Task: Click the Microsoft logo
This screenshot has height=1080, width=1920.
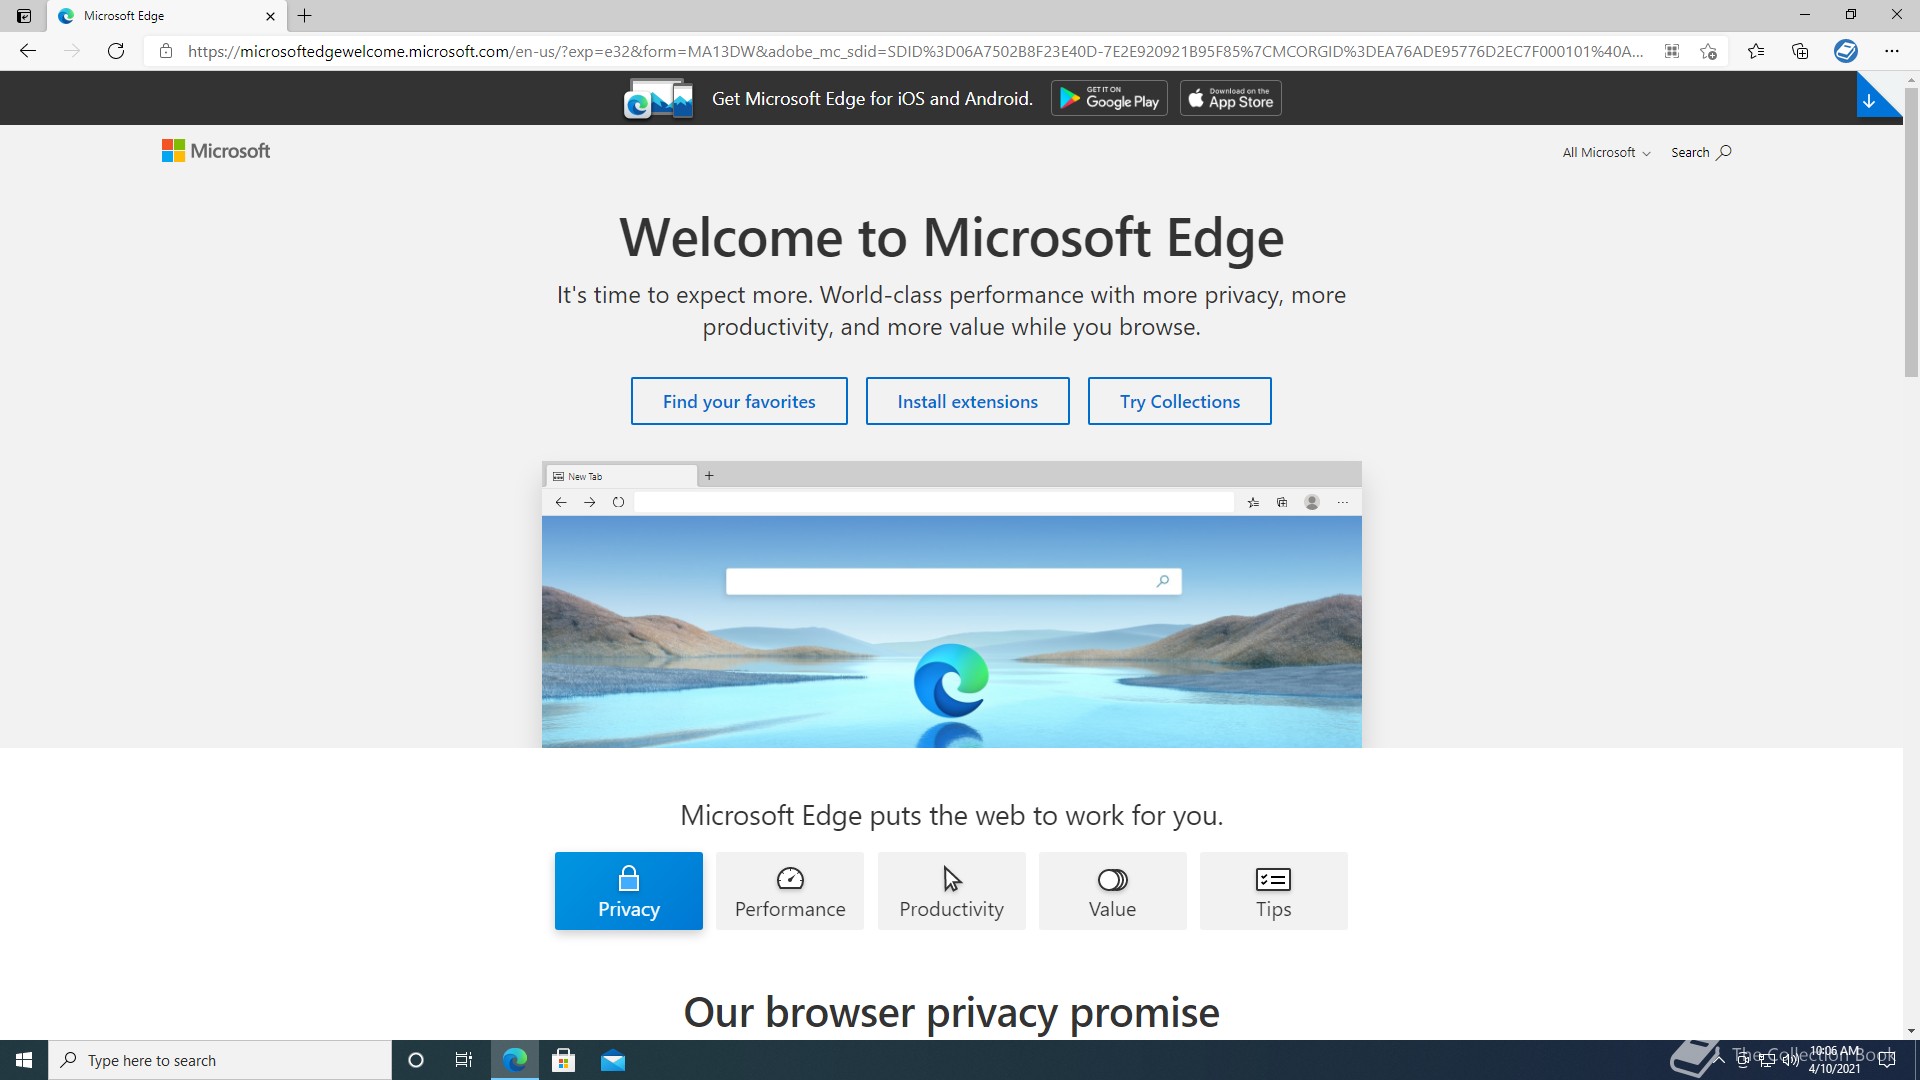Action: [216, 151]
